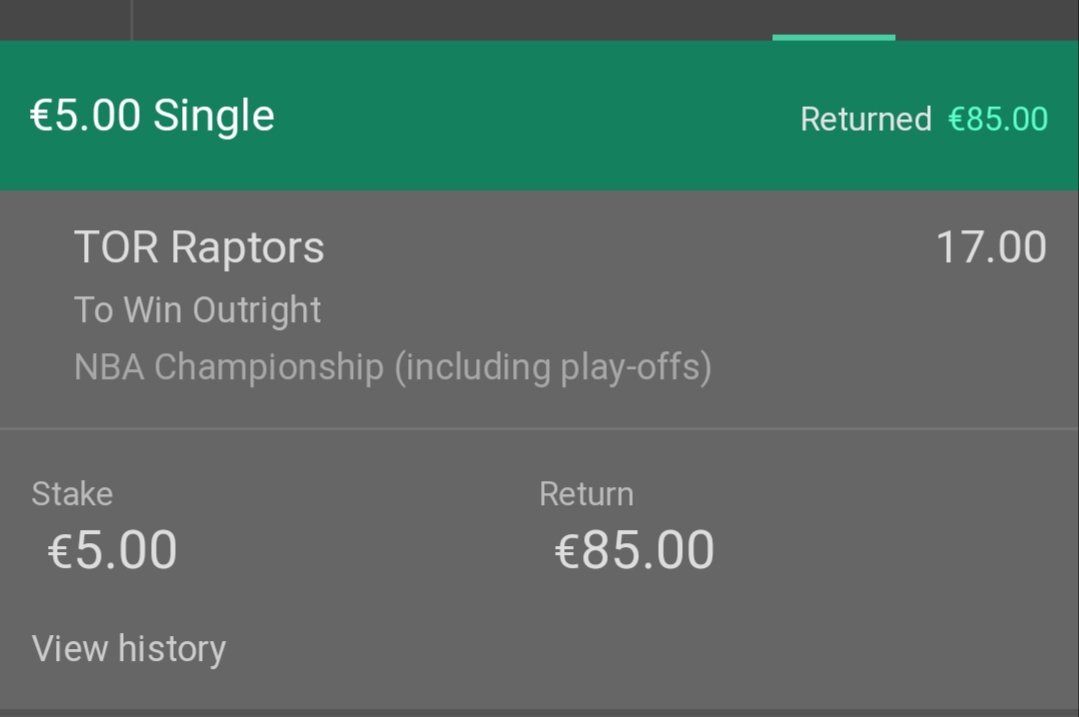Screen dimensions: 1079x717
Task: Click the €85.00 return amount below Return
Action: coord(634,550)
